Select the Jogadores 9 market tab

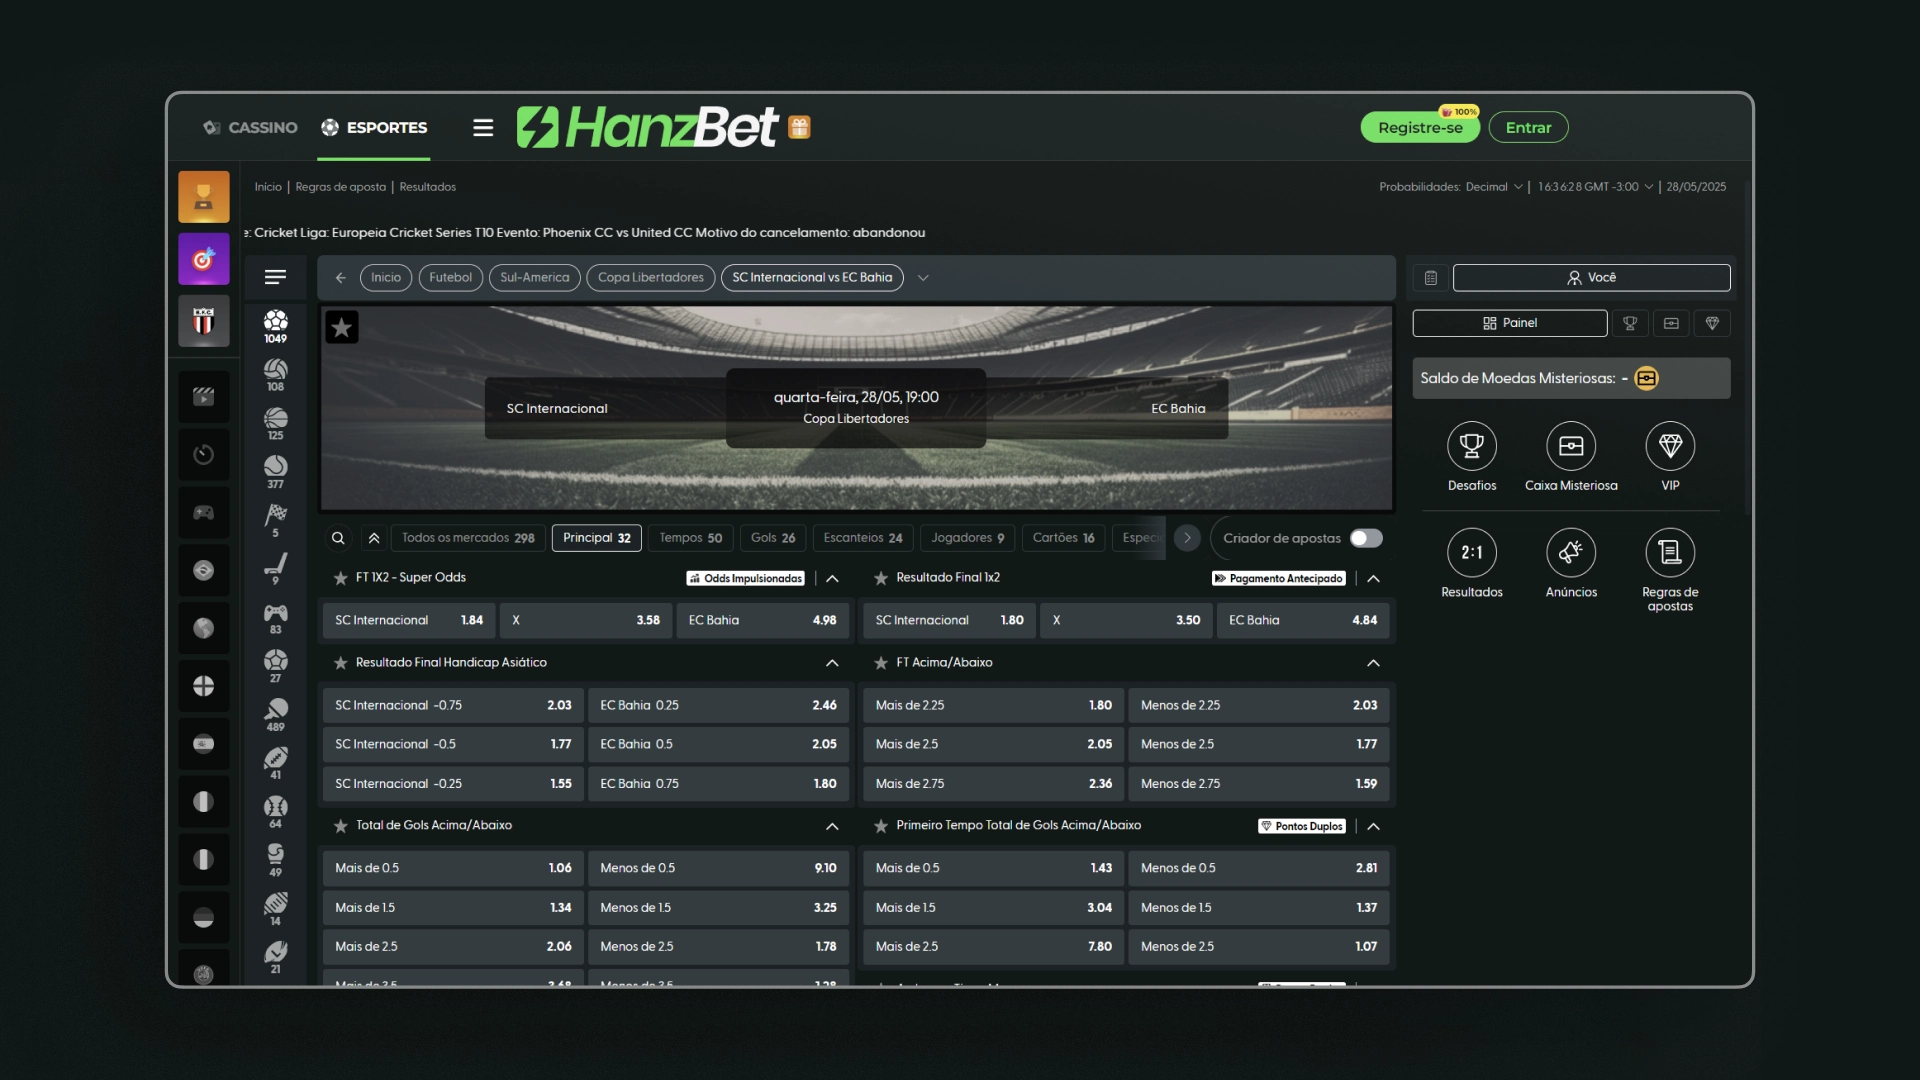[x=968, y=538]
